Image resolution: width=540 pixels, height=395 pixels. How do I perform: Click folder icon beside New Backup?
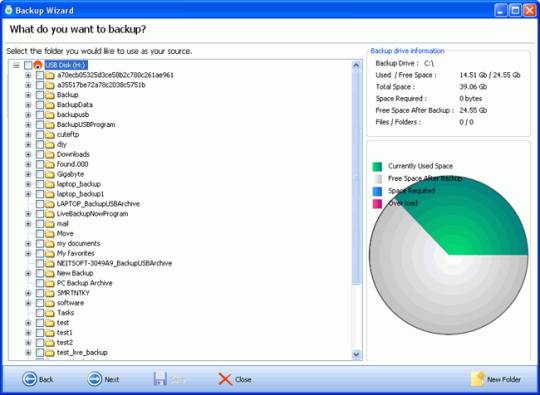point(50,273)
